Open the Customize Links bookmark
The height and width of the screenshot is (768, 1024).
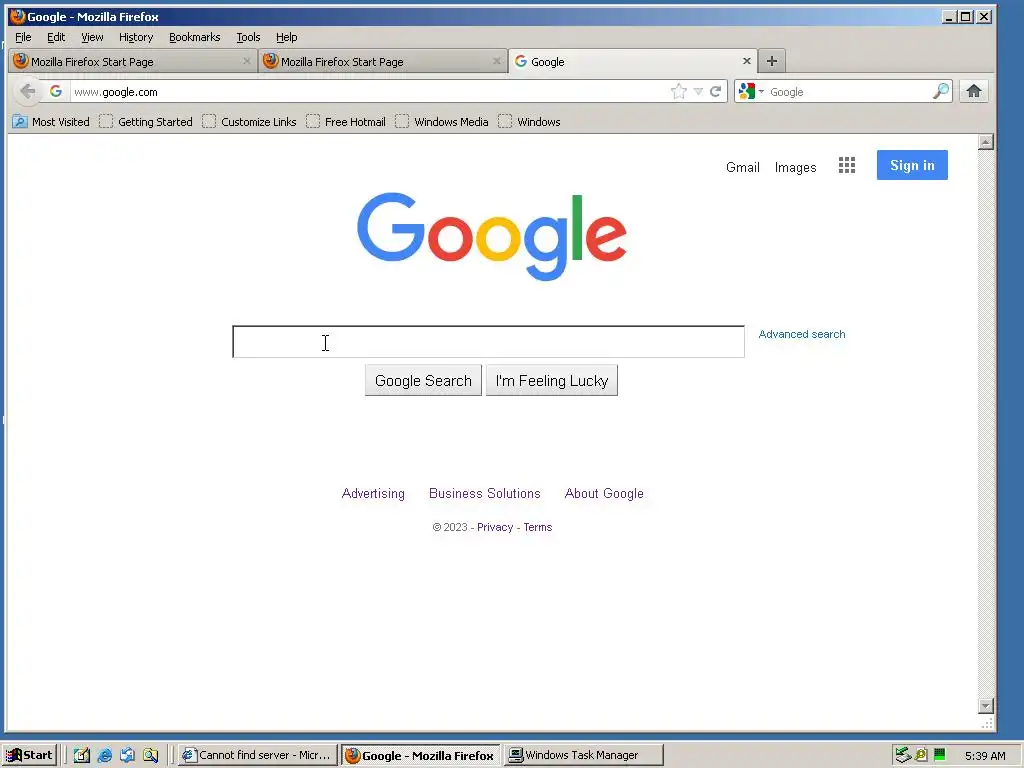pyautogui.click(x=249, y=121)
